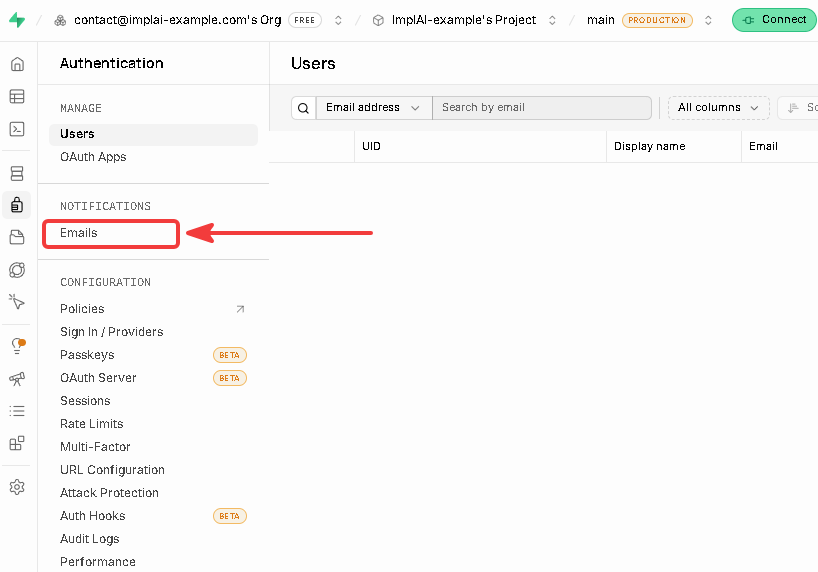Click the organization name in breadcrumb

(177, 20)
